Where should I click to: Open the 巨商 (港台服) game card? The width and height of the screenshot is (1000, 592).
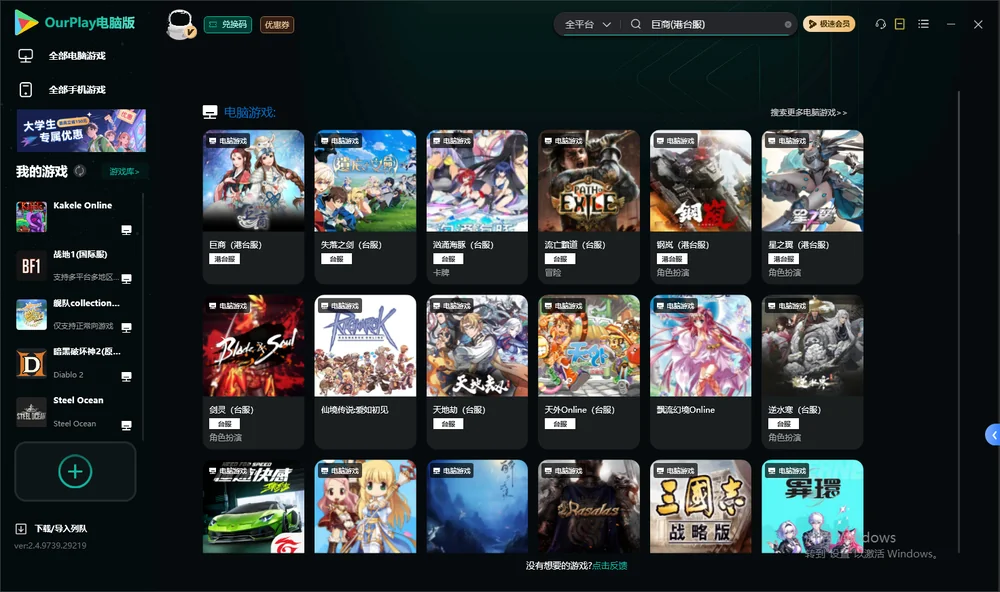(254, 207)
